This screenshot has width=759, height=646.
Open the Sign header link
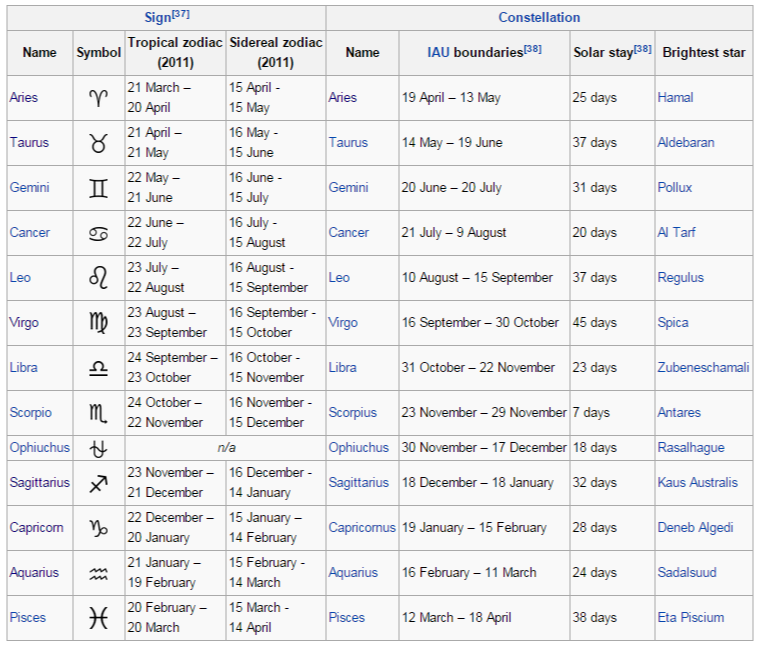click(158, 17)
